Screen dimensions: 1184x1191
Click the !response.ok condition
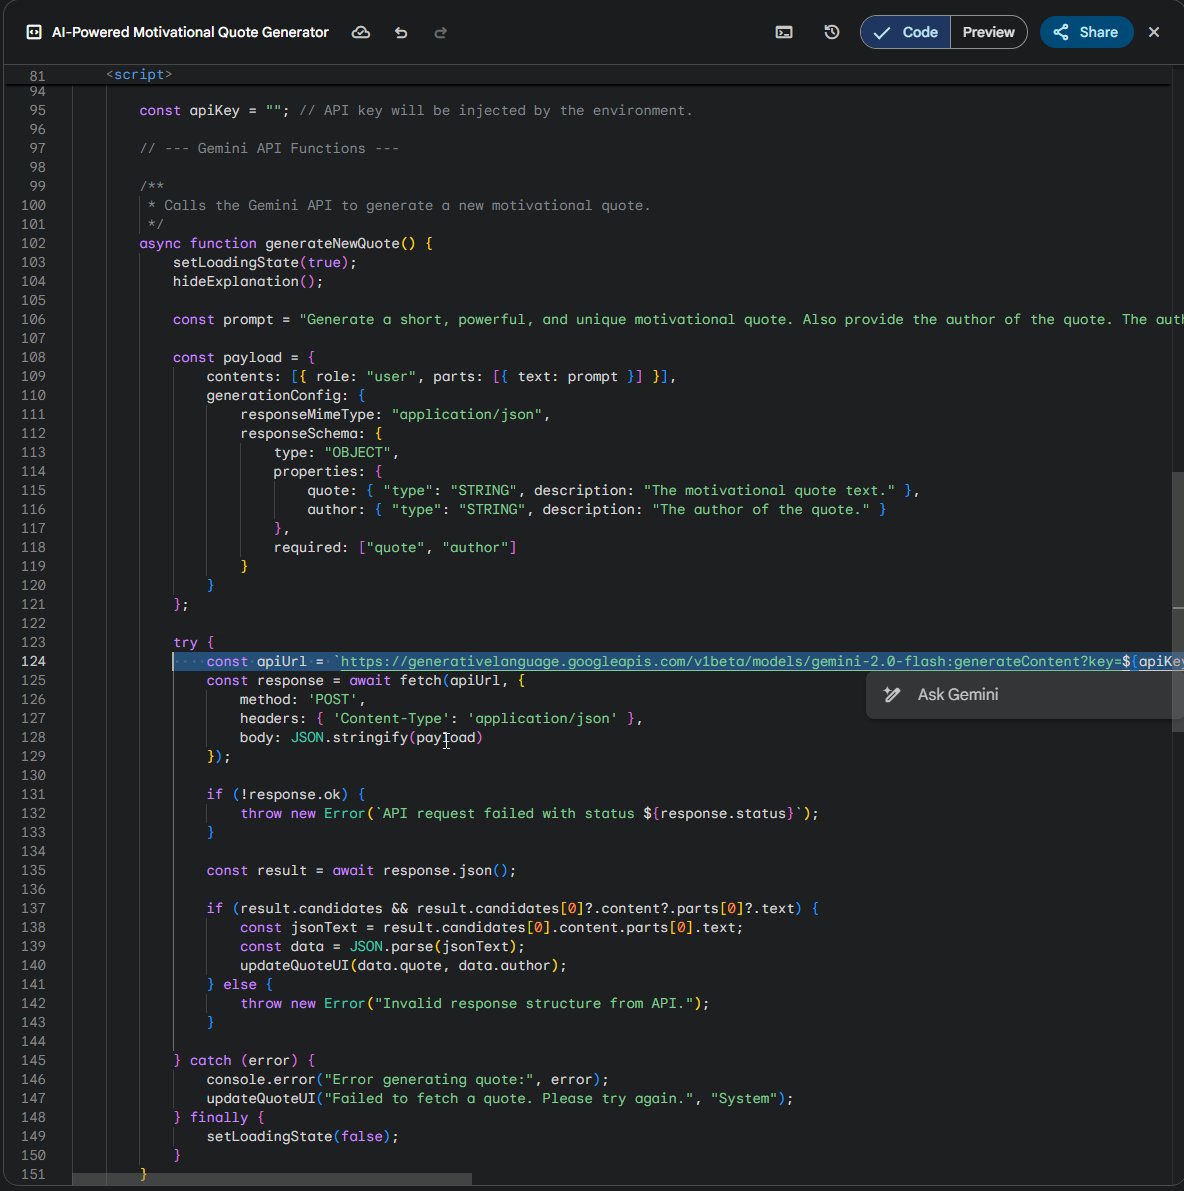pos(290,794)
